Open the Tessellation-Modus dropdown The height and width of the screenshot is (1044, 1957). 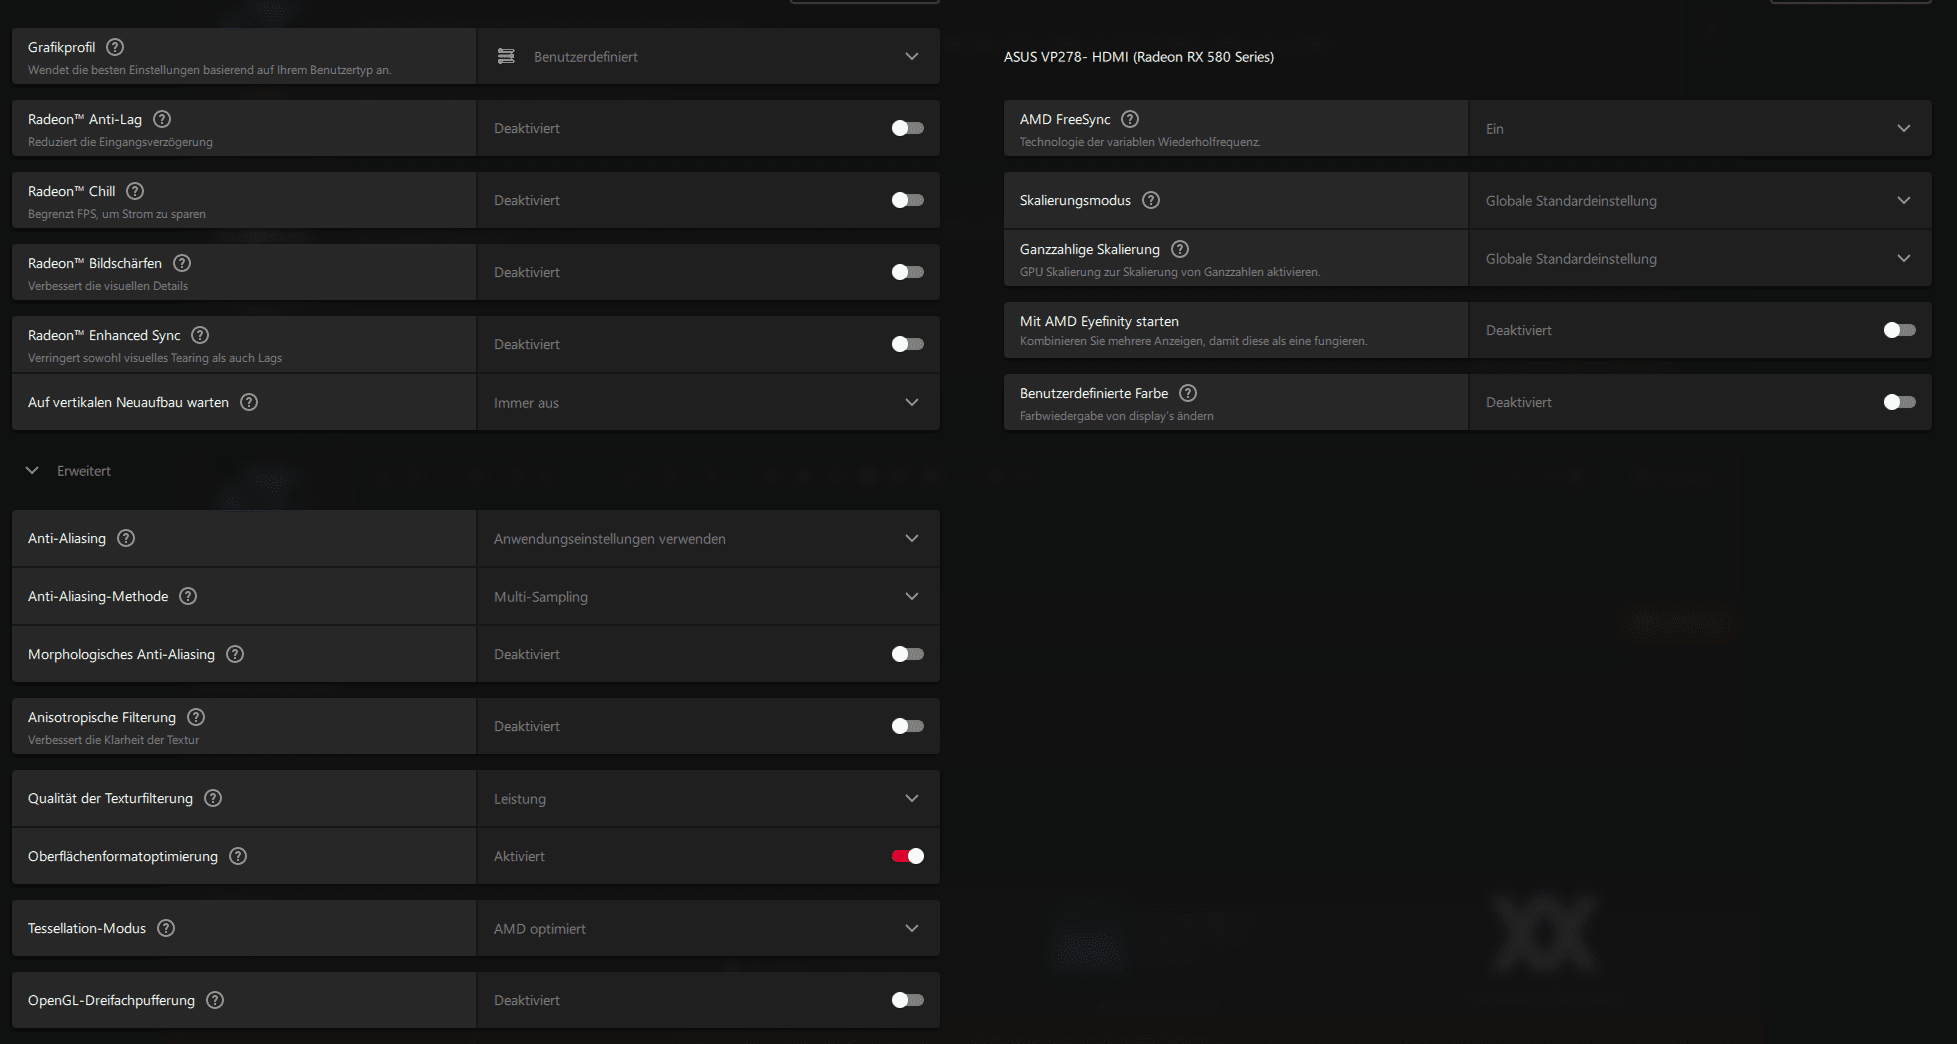708,929
